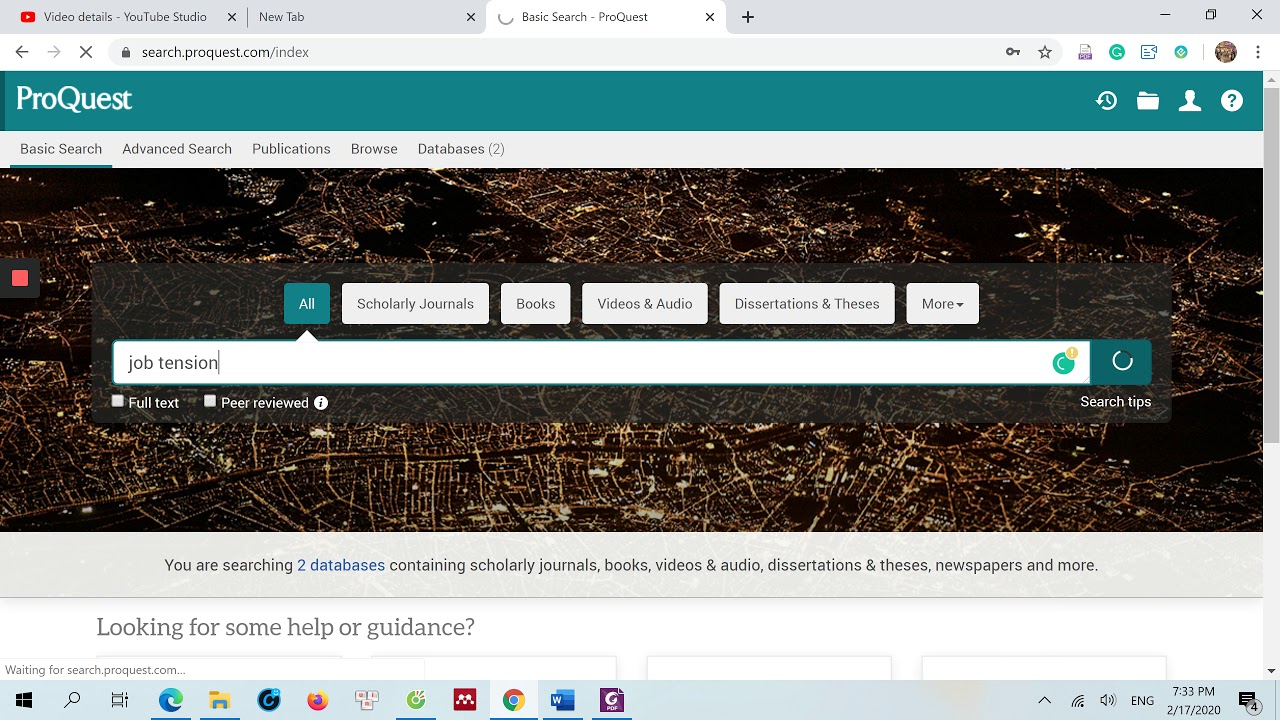
Task: Bookmark this page with the star icon
Action: tap(1045, 52)
